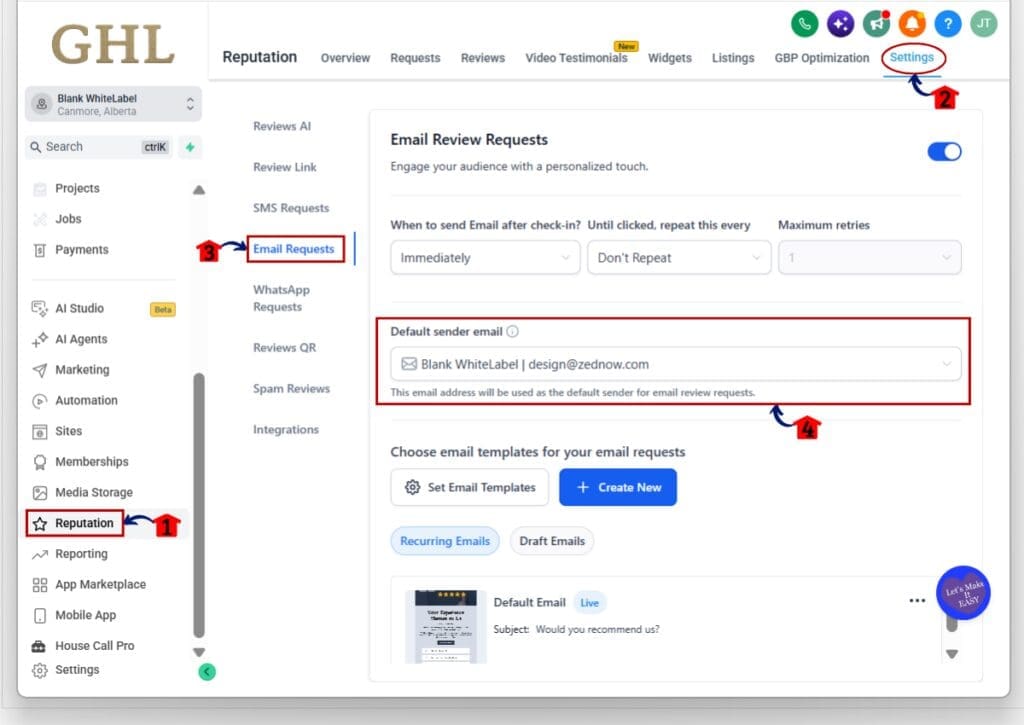The width and height of the screenshot is (1024, 725).
Task: Open the Default sender email dropdown
Action: (x=676, y=364)
